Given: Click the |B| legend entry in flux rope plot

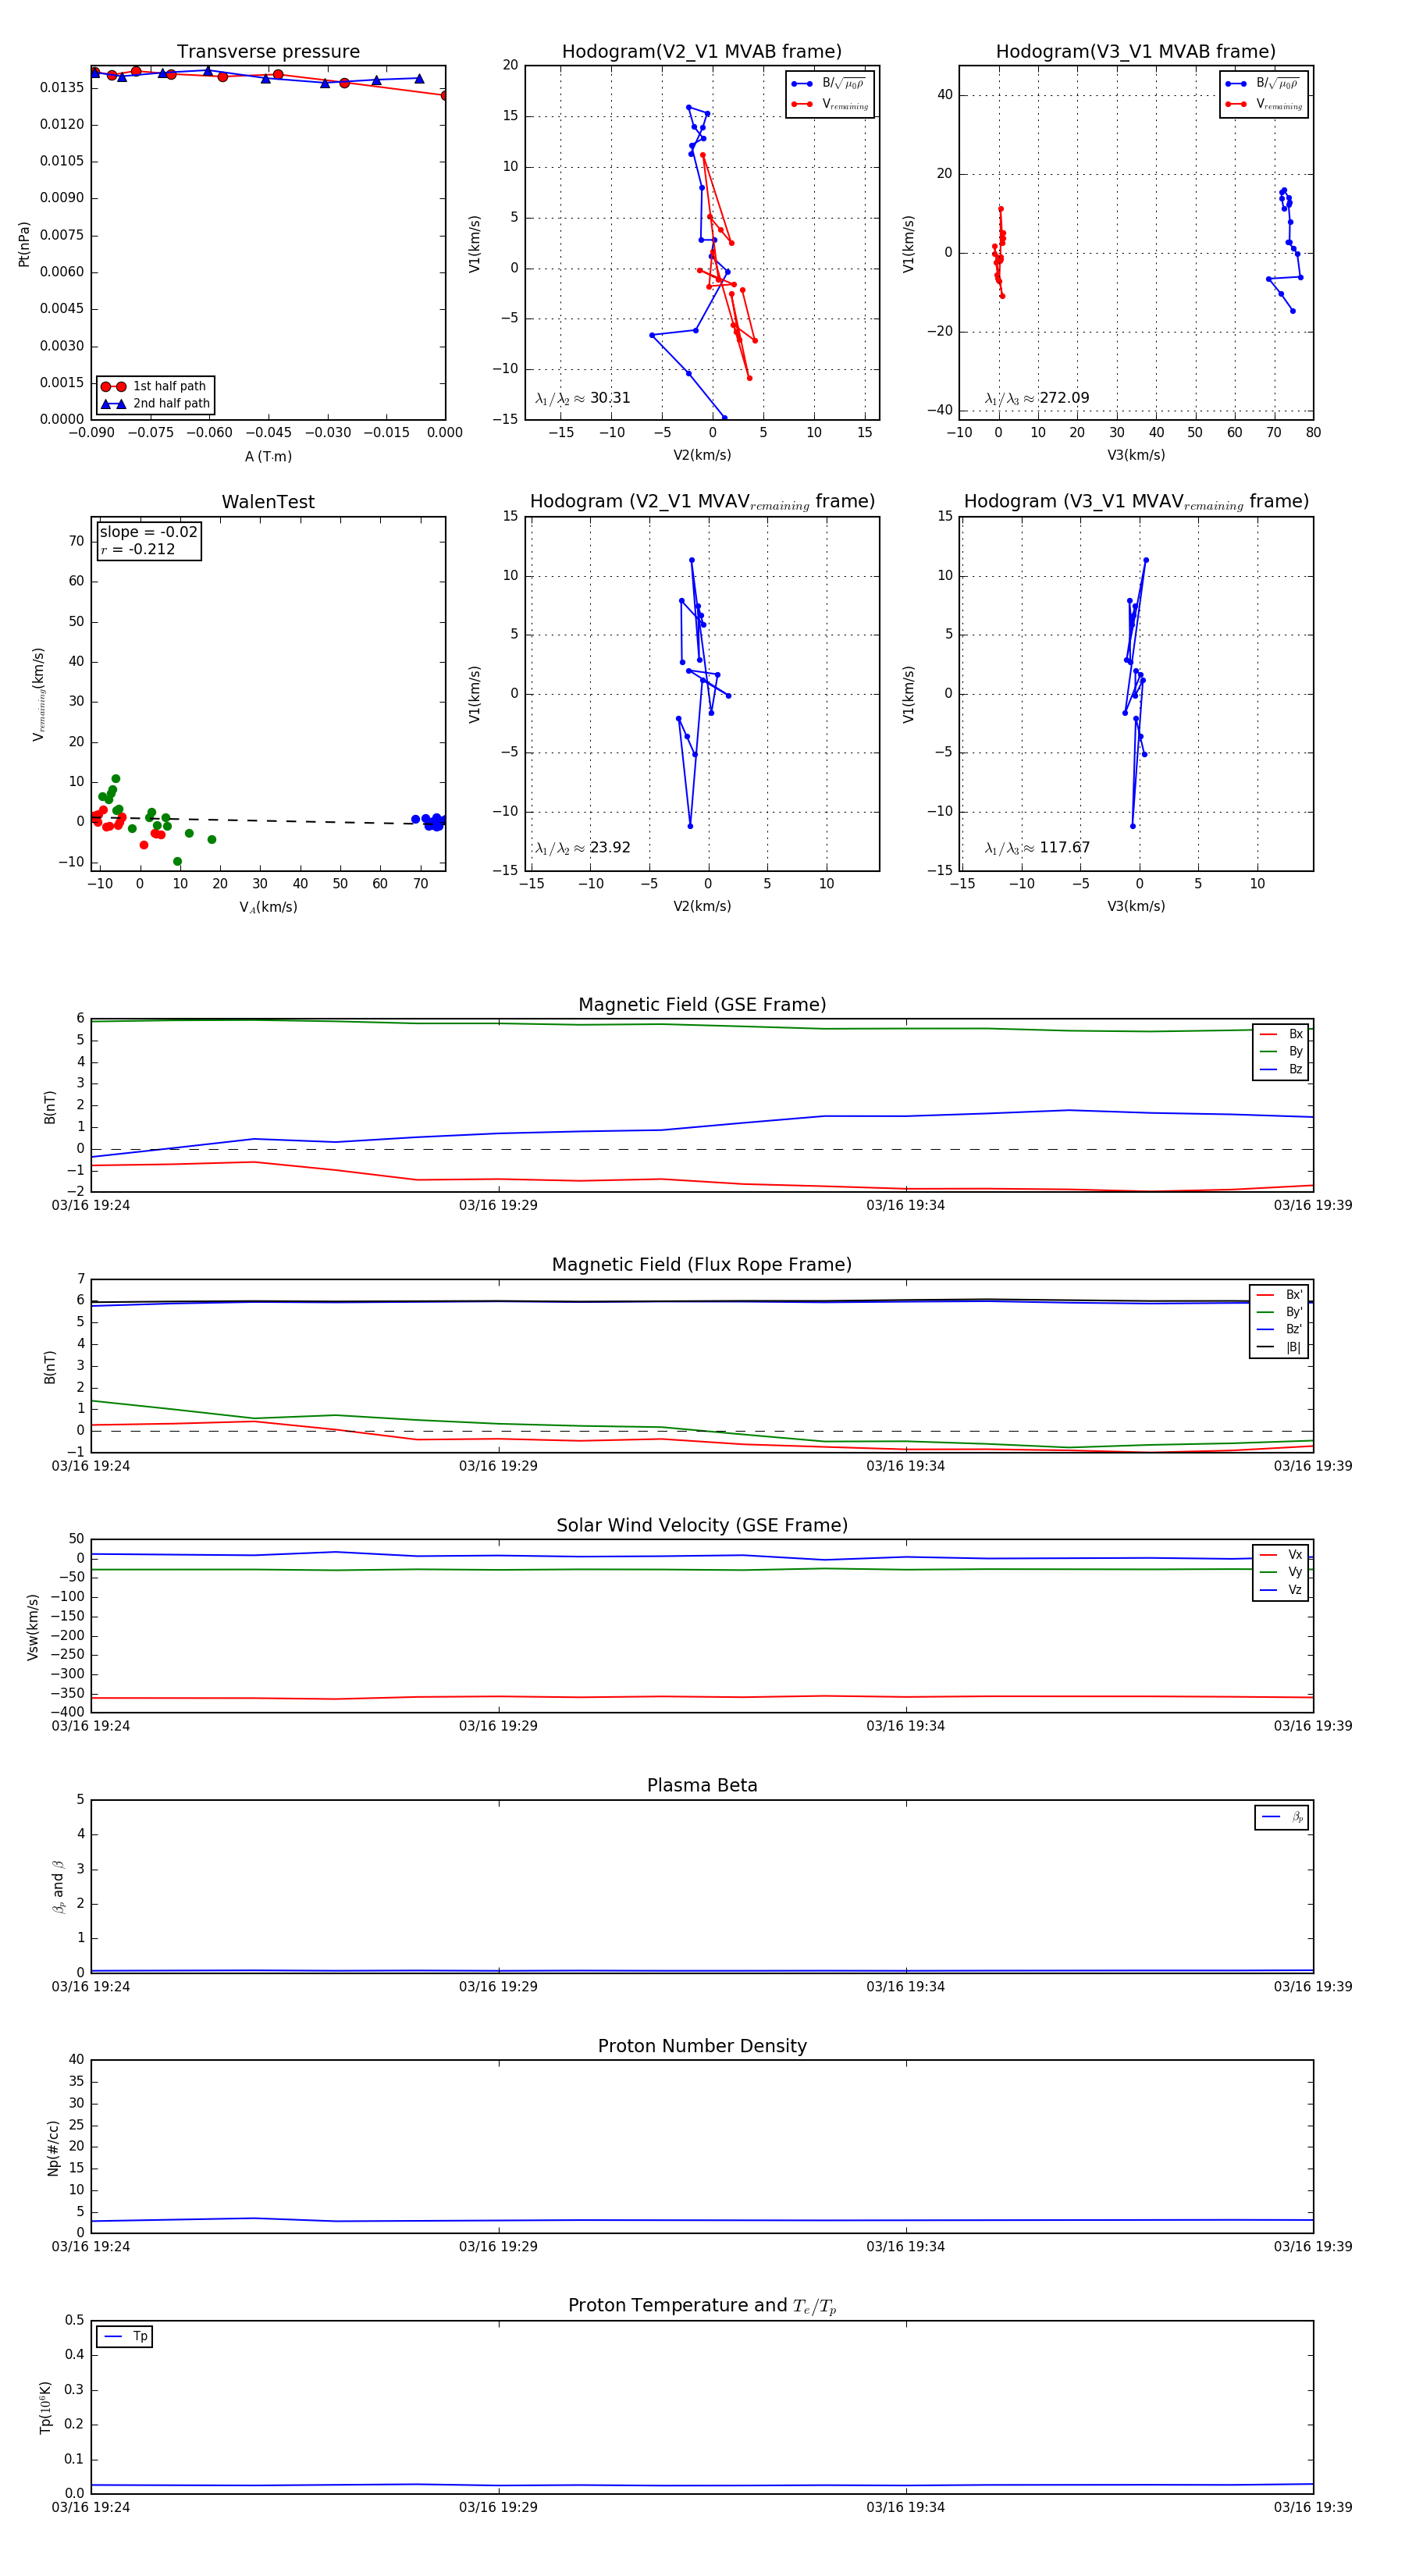Looking at the screenshot, I should tap(1279, 1347).
